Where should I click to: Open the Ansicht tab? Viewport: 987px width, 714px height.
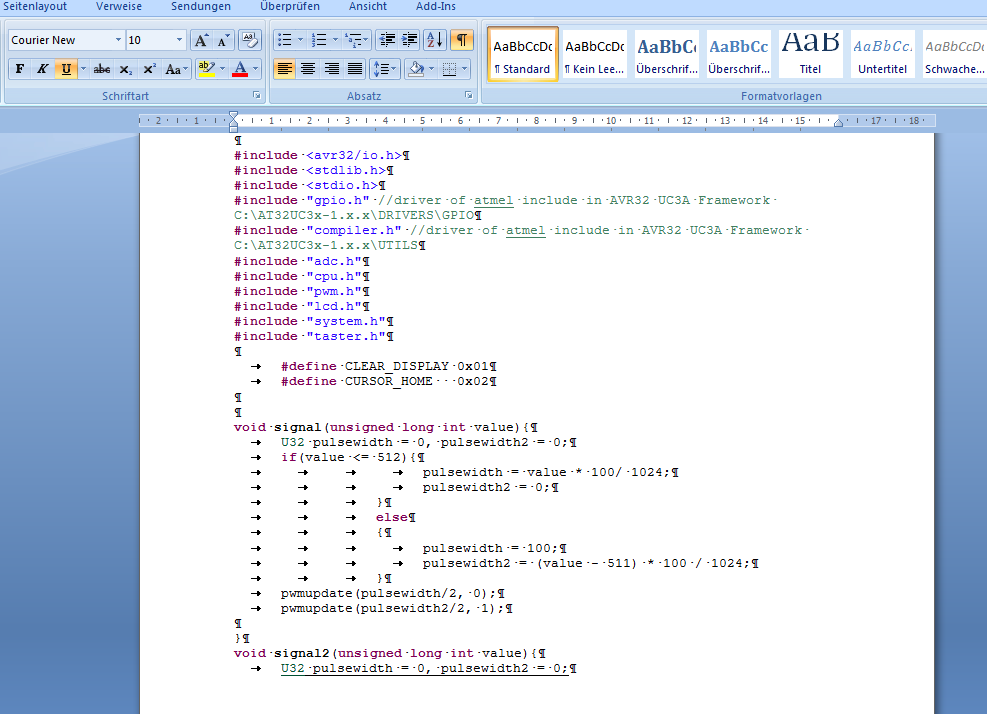coord(368,6)
